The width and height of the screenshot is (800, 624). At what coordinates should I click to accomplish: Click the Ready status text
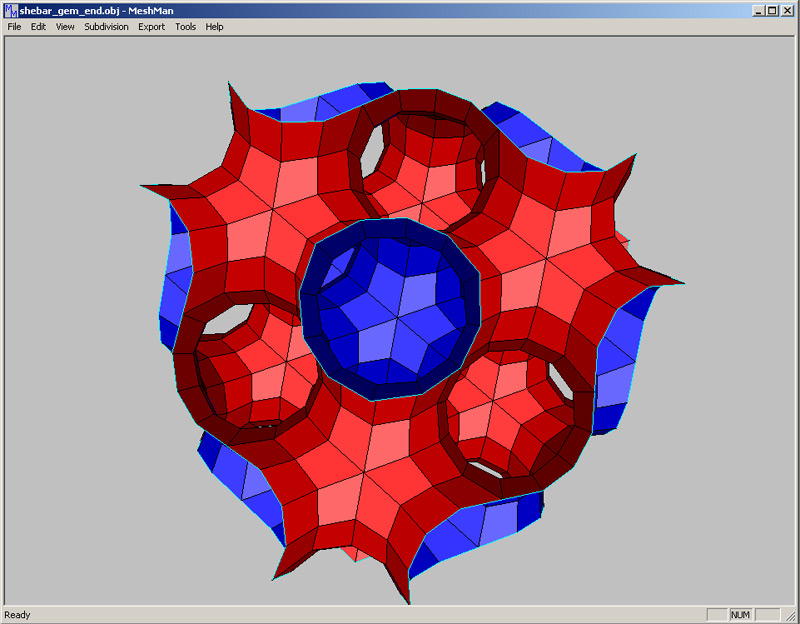point(18,615)
